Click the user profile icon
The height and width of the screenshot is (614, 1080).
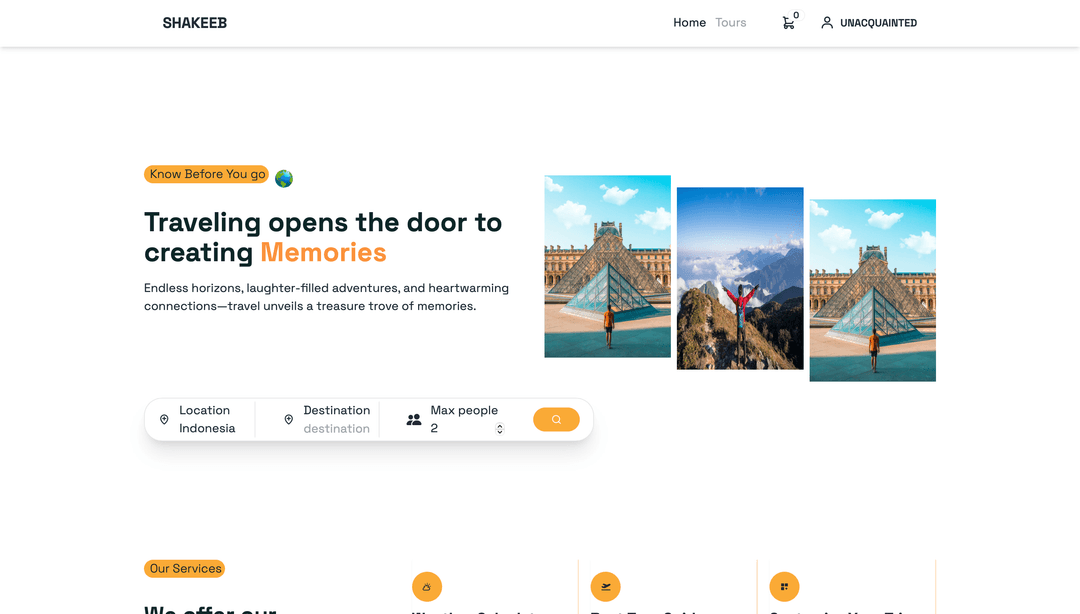tap(827, 23)
